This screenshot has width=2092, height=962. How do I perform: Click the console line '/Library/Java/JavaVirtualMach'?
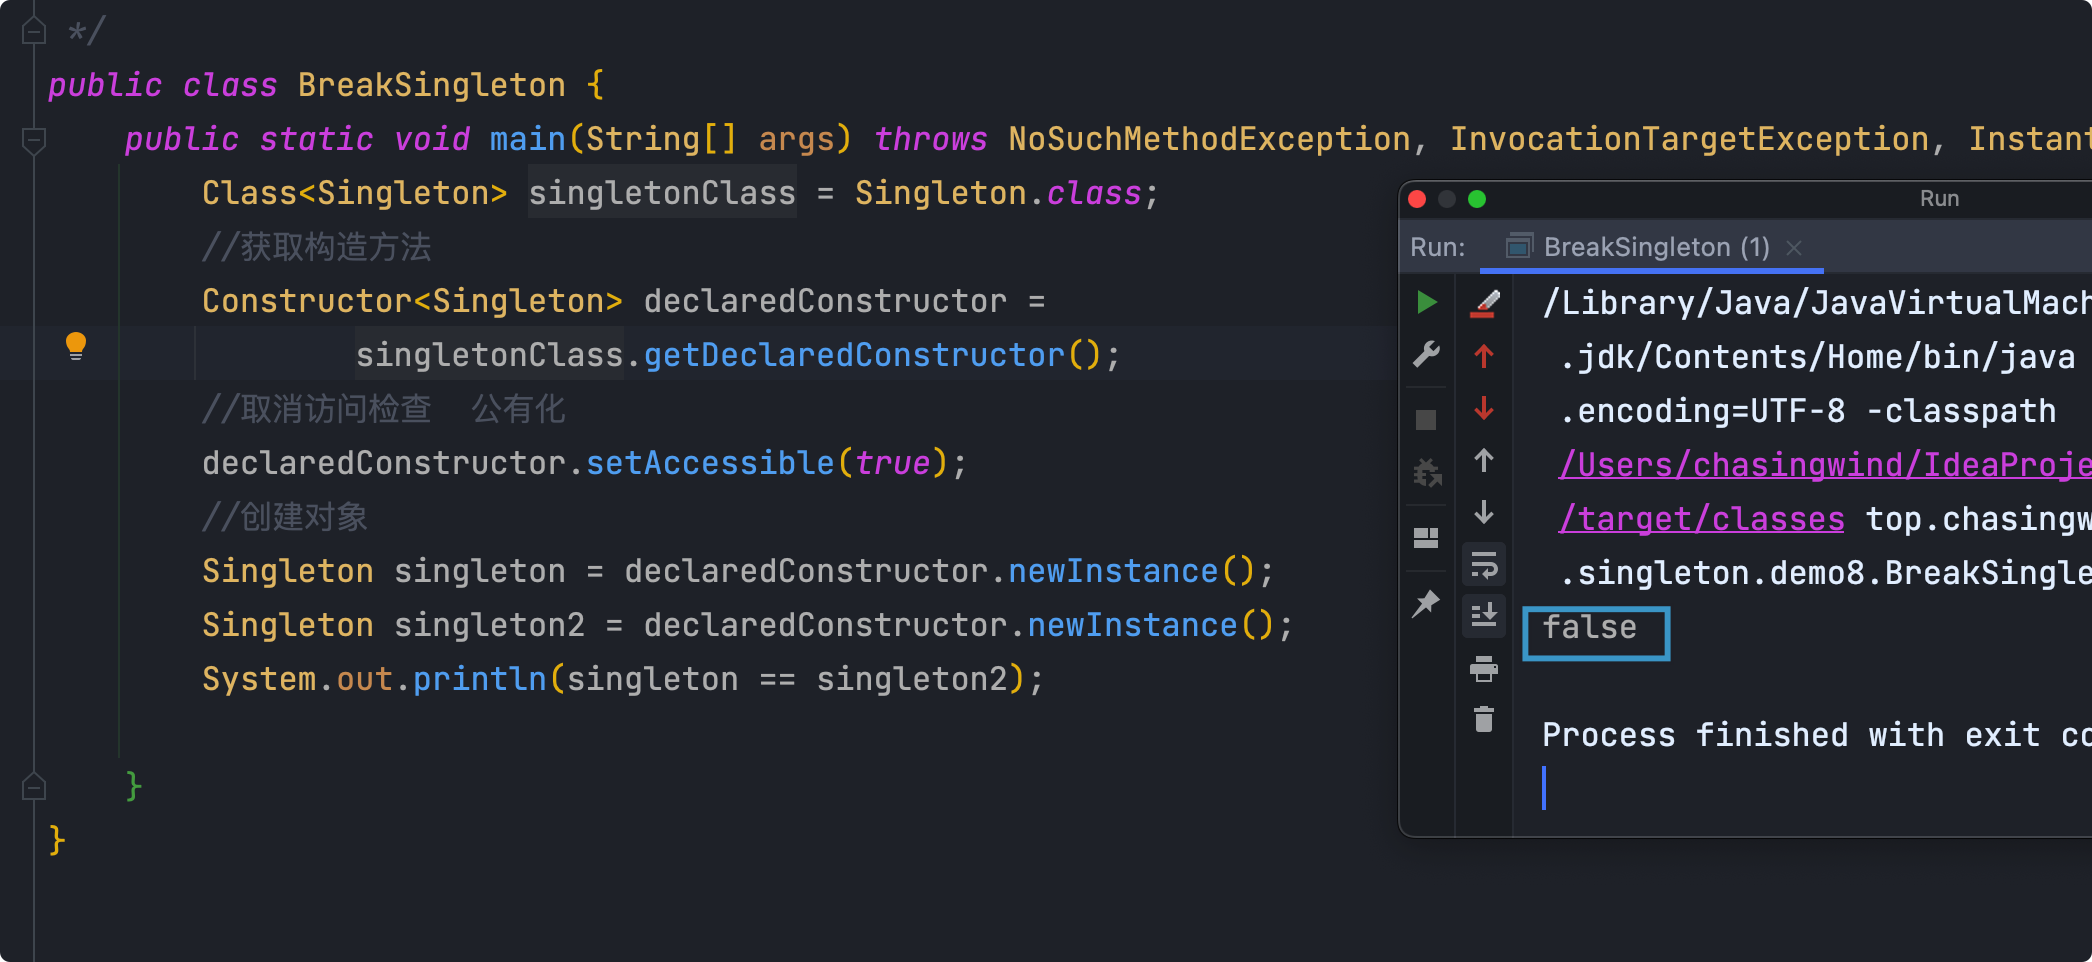1816,303
